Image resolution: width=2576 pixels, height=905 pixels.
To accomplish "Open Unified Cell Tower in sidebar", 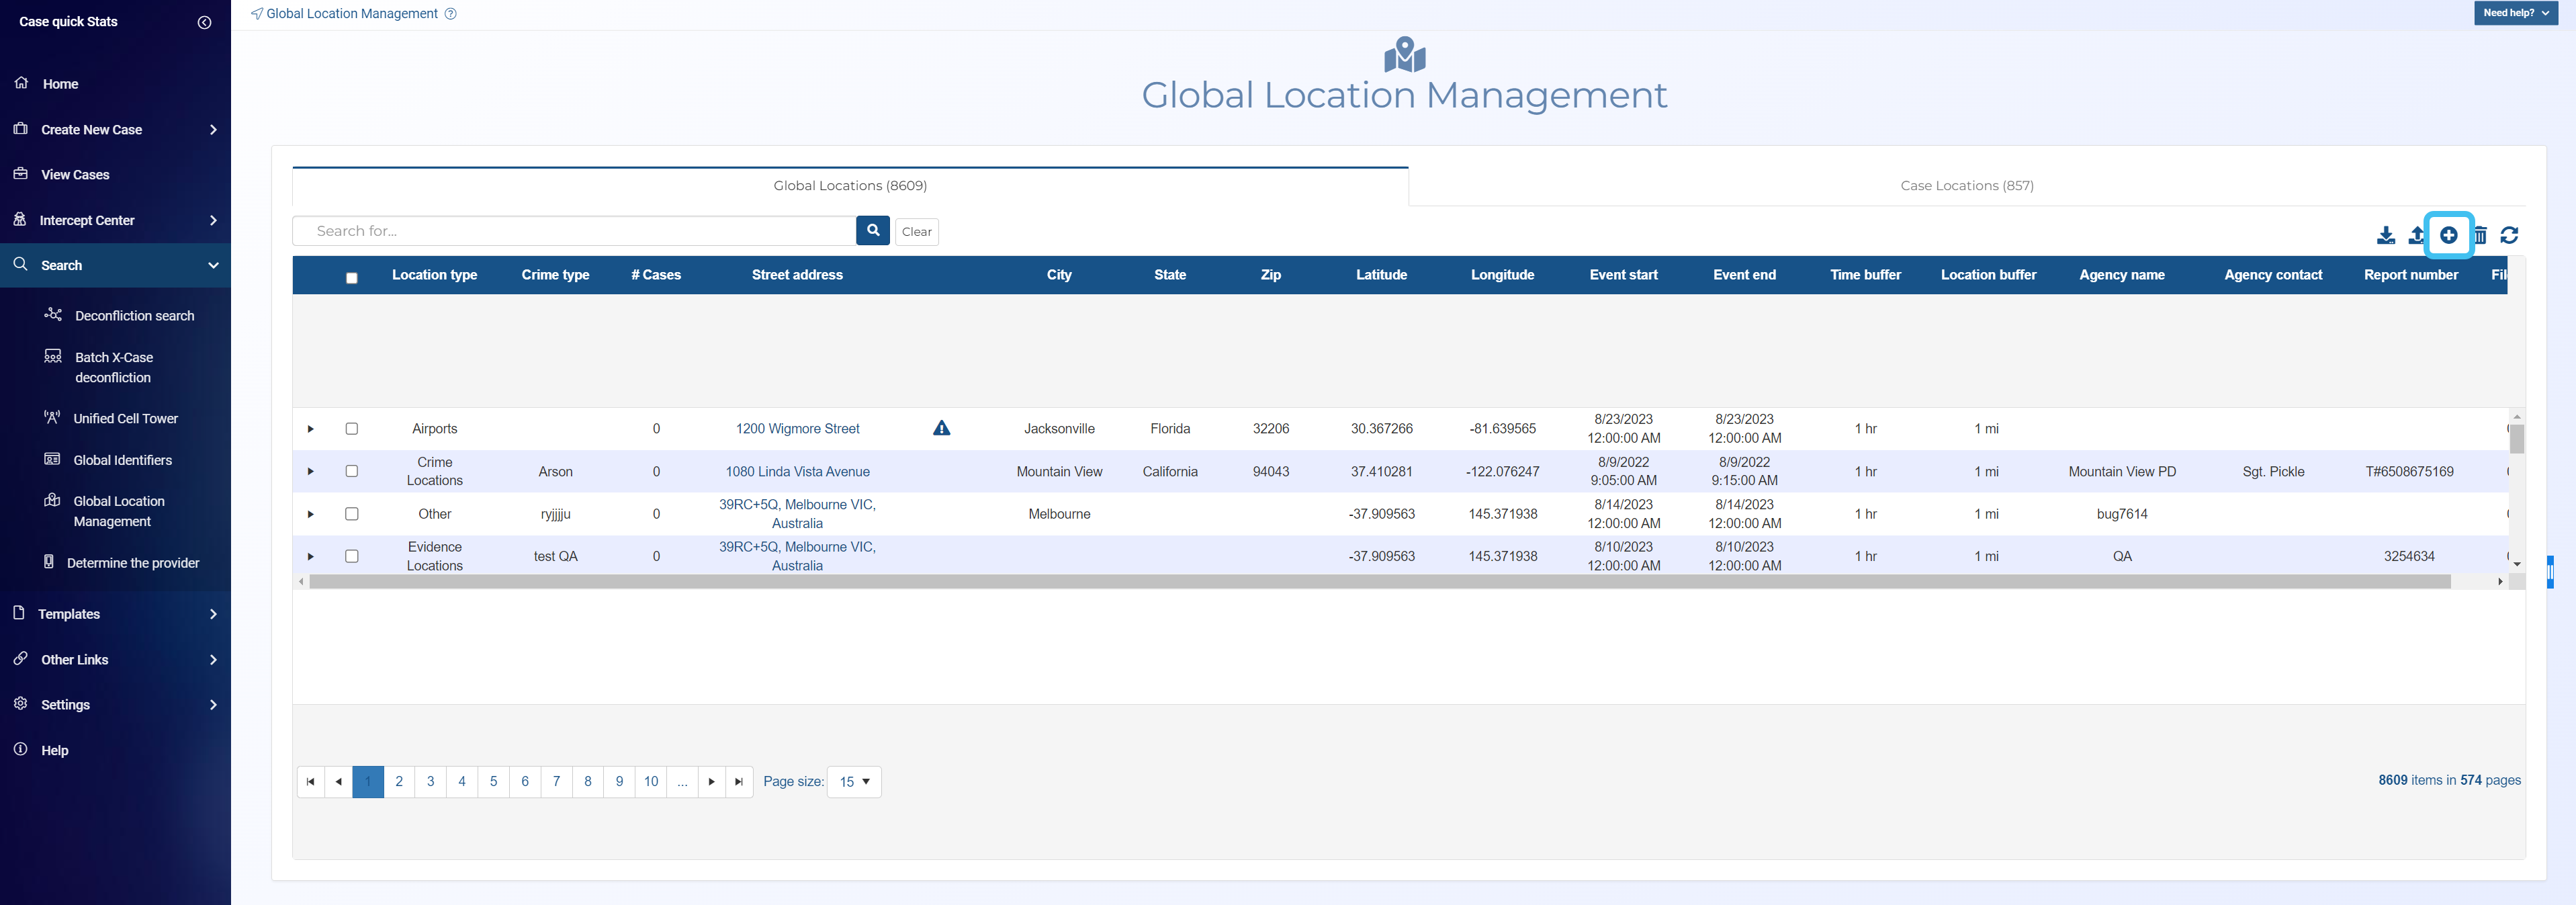I will tap(125, 419).
